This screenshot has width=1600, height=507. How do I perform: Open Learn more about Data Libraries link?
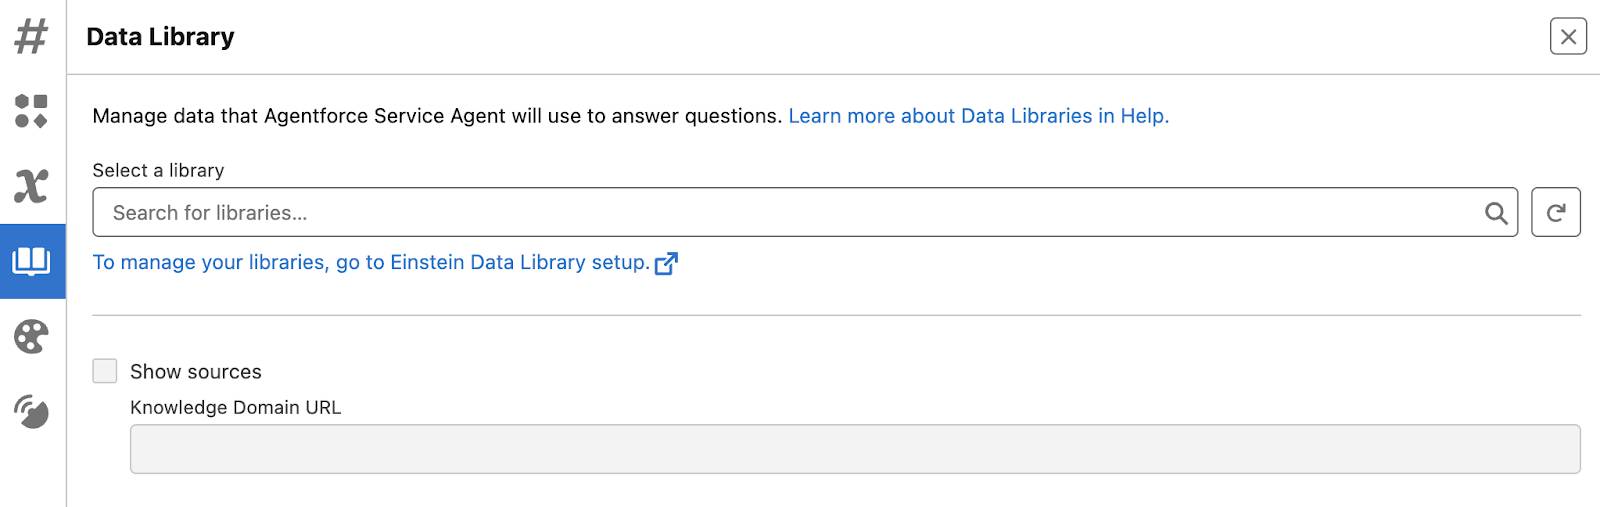(978, 116)
